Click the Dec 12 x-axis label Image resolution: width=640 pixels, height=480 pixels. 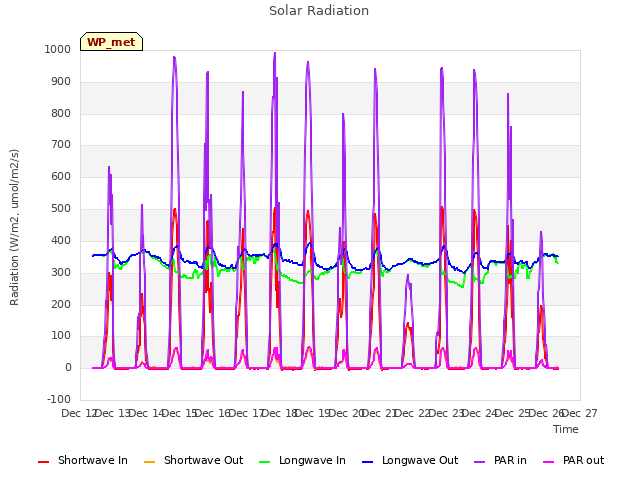click(78, 413)
